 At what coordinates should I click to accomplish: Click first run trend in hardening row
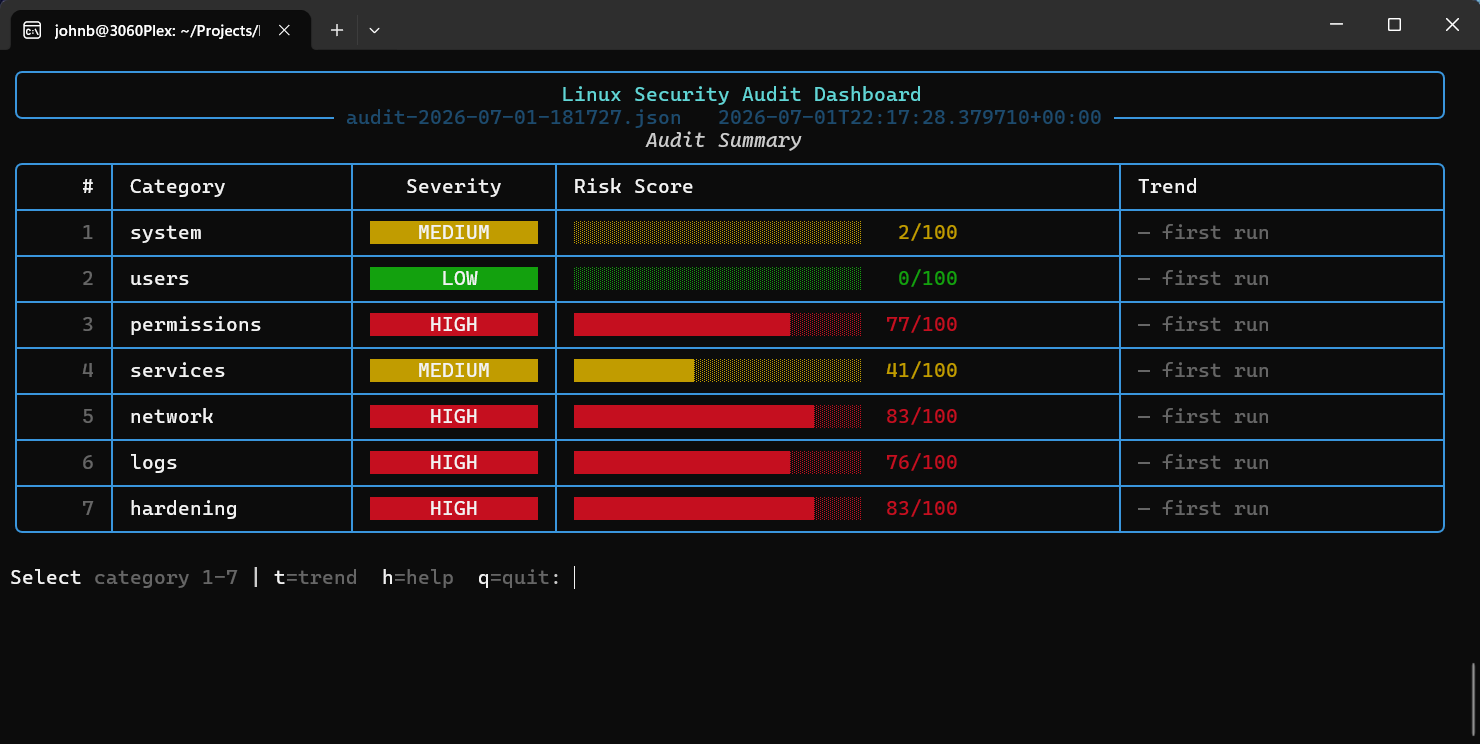tap(1204, 509)
